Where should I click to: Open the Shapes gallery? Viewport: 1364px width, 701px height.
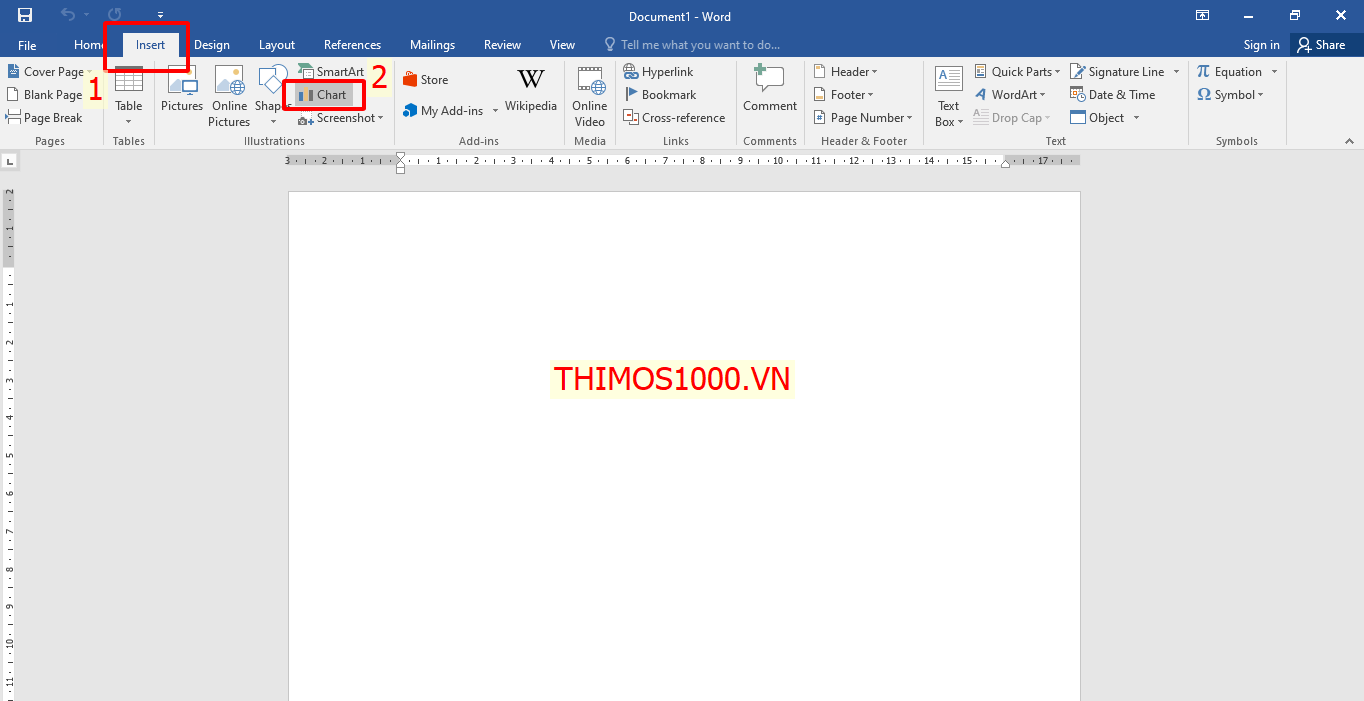tap(273, 96)
